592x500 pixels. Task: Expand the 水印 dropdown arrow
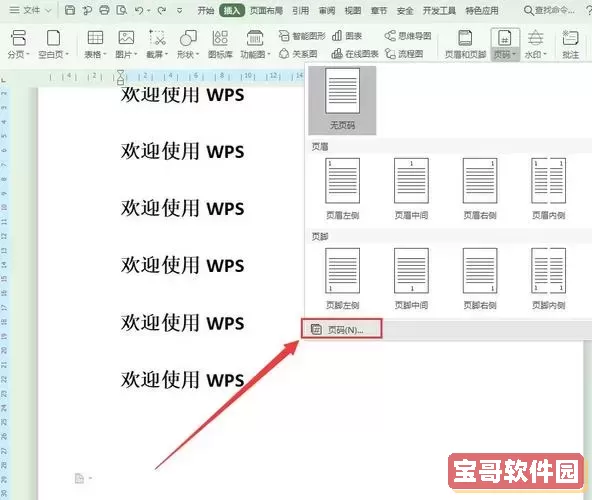(545, 54)
